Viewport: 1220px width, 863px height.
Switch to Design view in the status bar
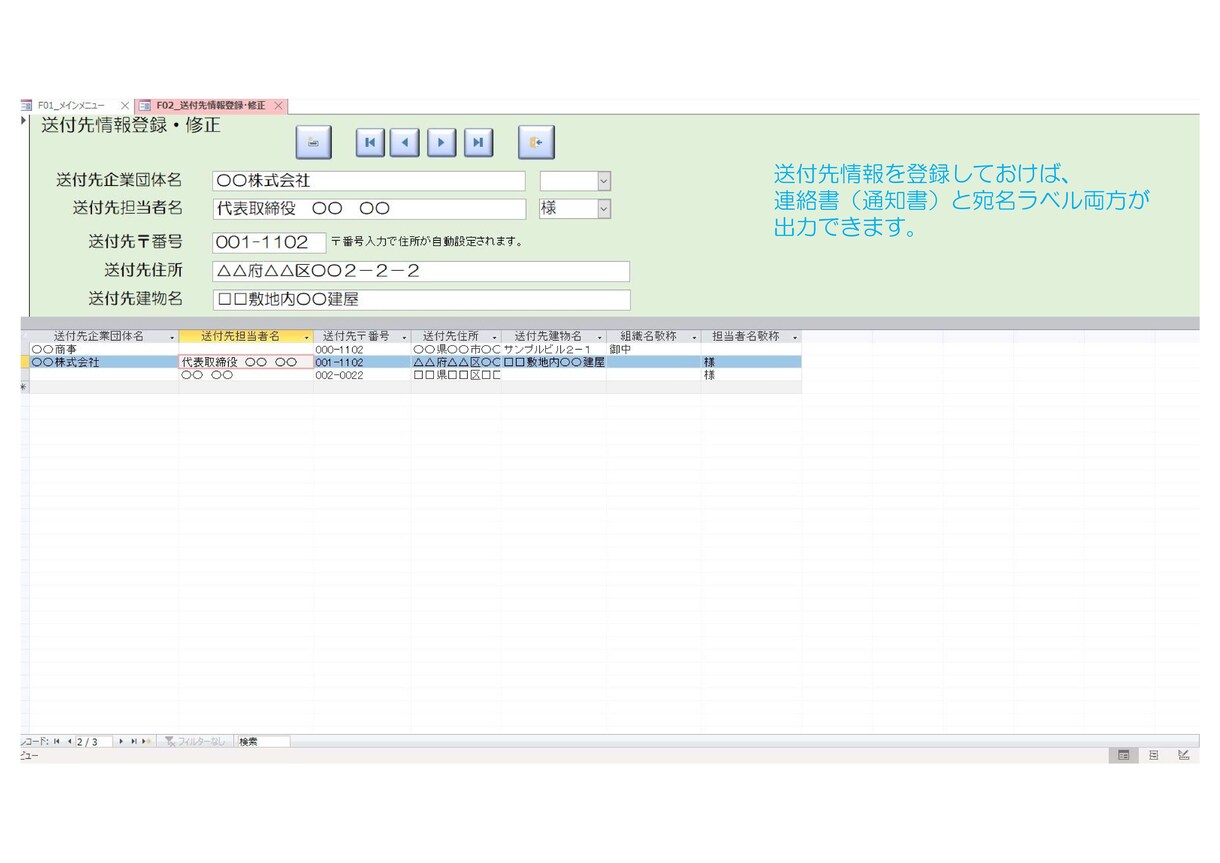coord(1183,755)
